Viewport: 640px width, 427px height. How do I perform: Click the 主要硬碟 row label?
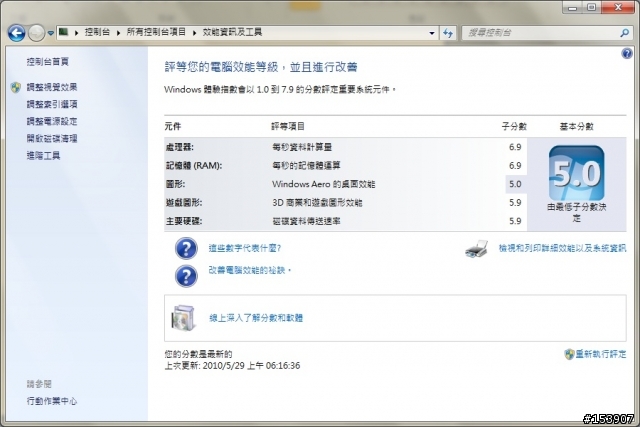point(184,221)
